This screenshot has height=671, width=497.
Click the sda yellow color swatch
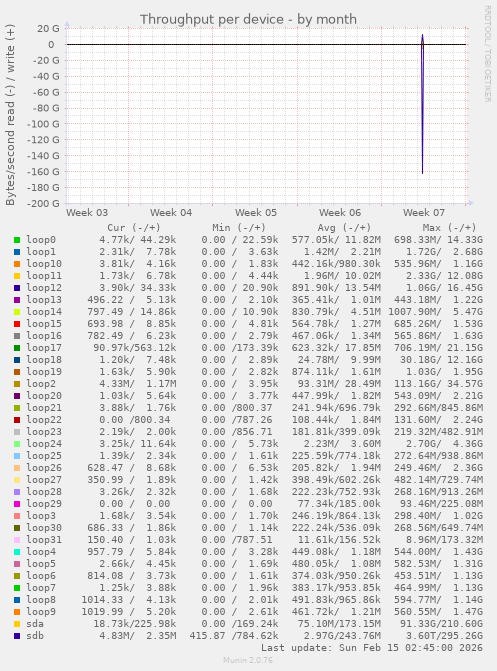tap(17, 624)
